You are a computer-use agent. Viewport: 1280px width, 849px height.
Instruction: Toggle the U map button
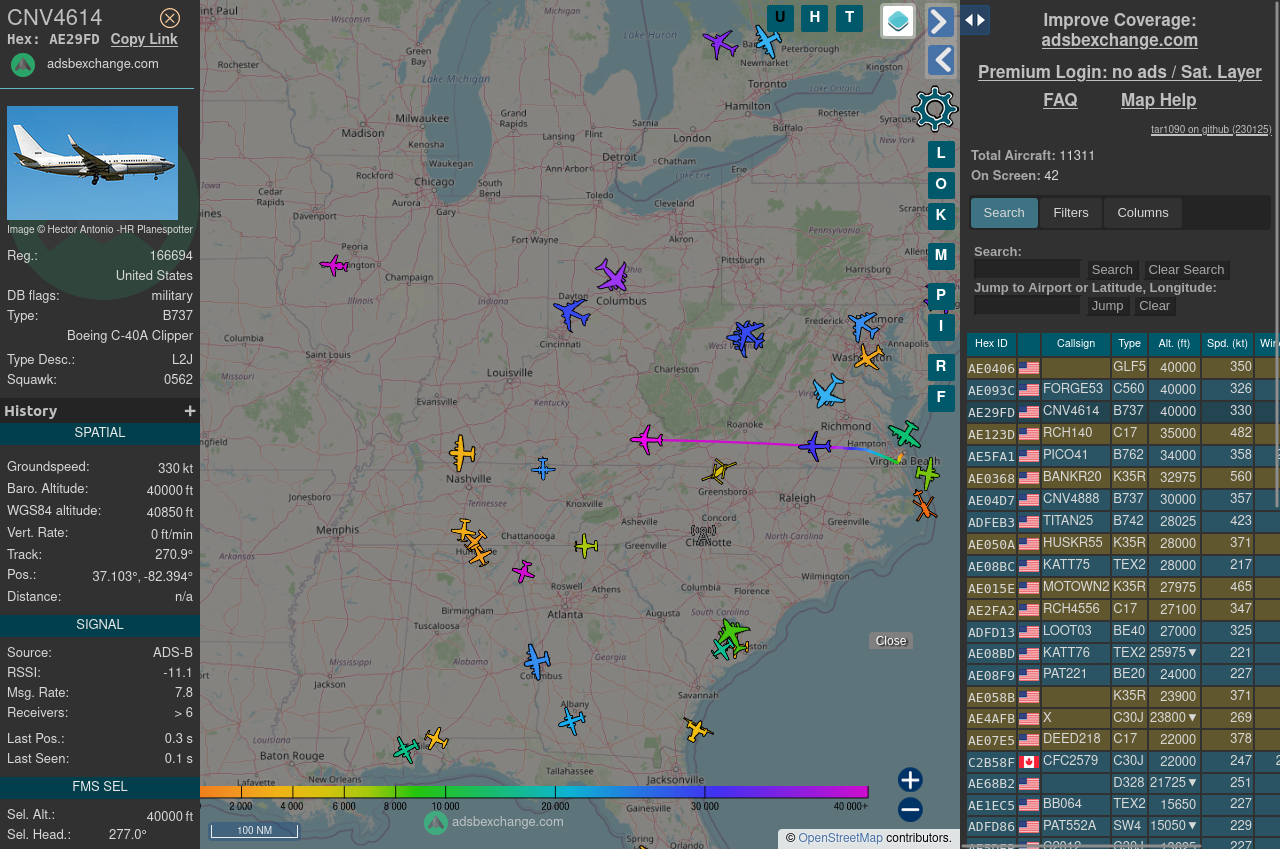click(780, 18)
